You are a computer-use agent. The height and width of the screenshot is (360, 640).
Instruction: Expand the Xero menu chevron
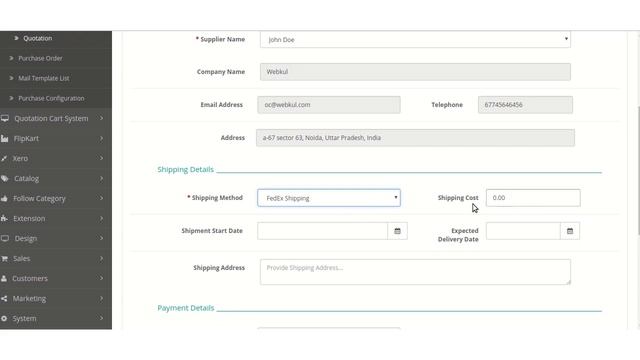click(x=101, y=158)
